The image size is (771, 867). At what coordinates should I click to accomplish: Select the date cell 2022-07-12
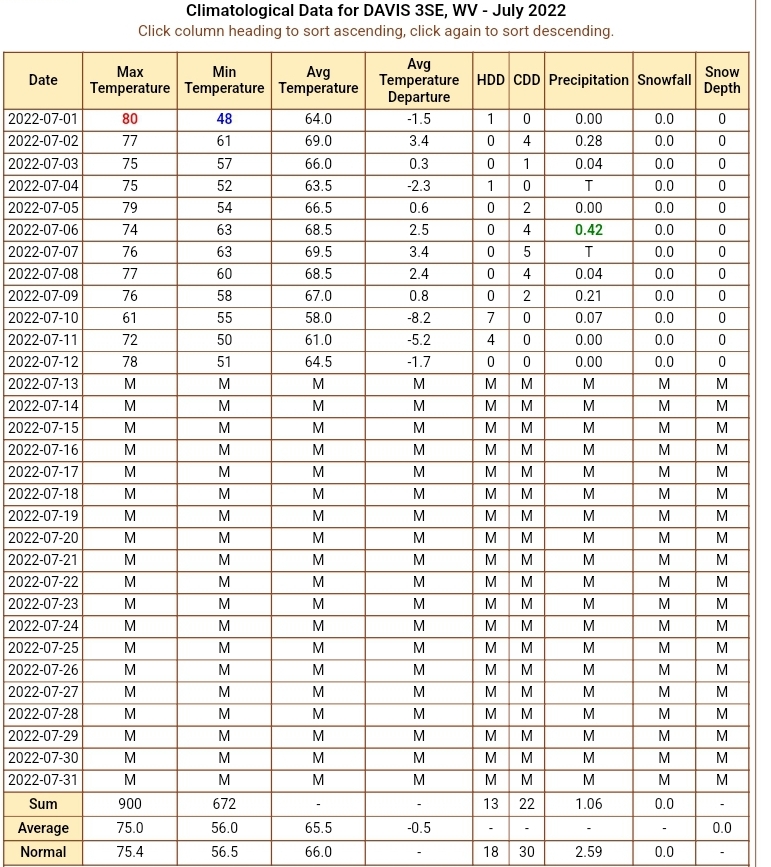(x=43, y=362)
